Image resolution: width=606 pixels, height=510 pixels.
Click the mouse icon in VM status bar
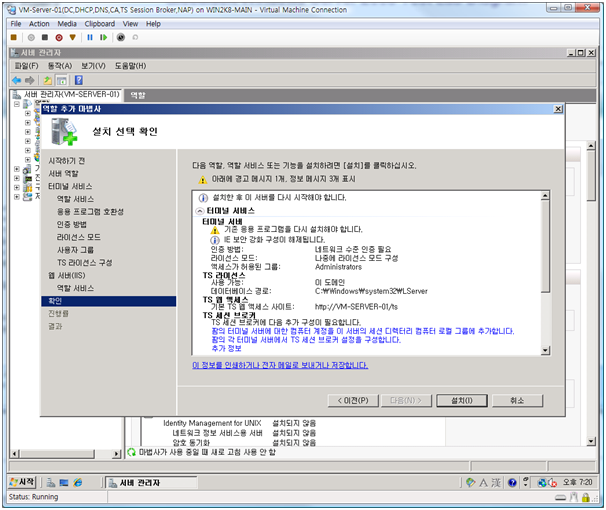(x=574, y=498)
